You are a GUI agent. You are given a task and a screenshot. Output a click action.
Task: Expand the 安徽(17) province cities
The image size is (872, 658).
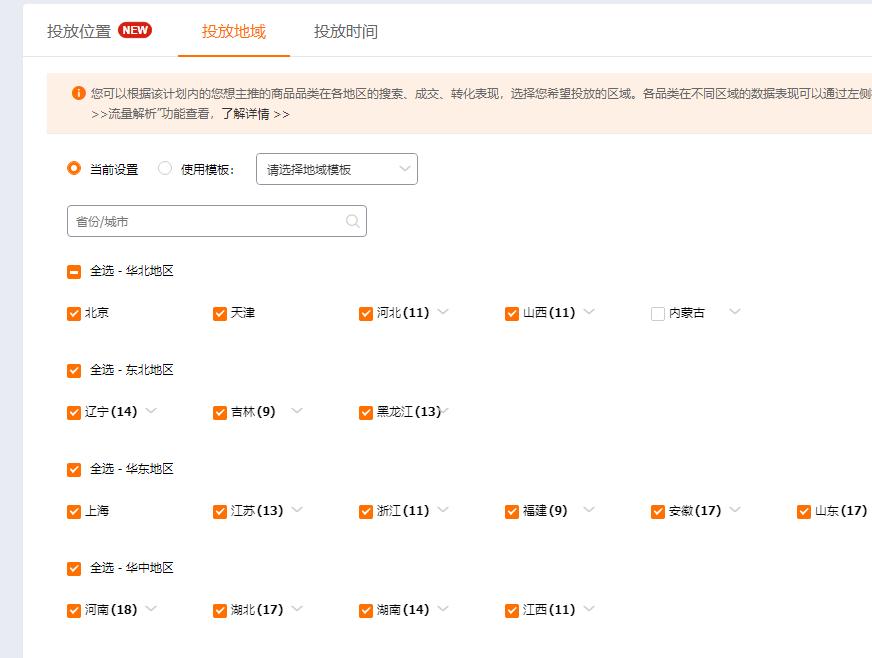pos(734,511)
